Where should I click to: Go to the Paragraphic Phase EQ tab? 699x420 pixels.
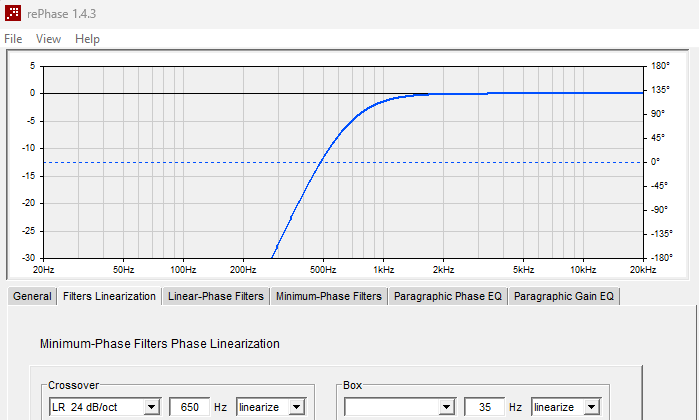(448, 296)
